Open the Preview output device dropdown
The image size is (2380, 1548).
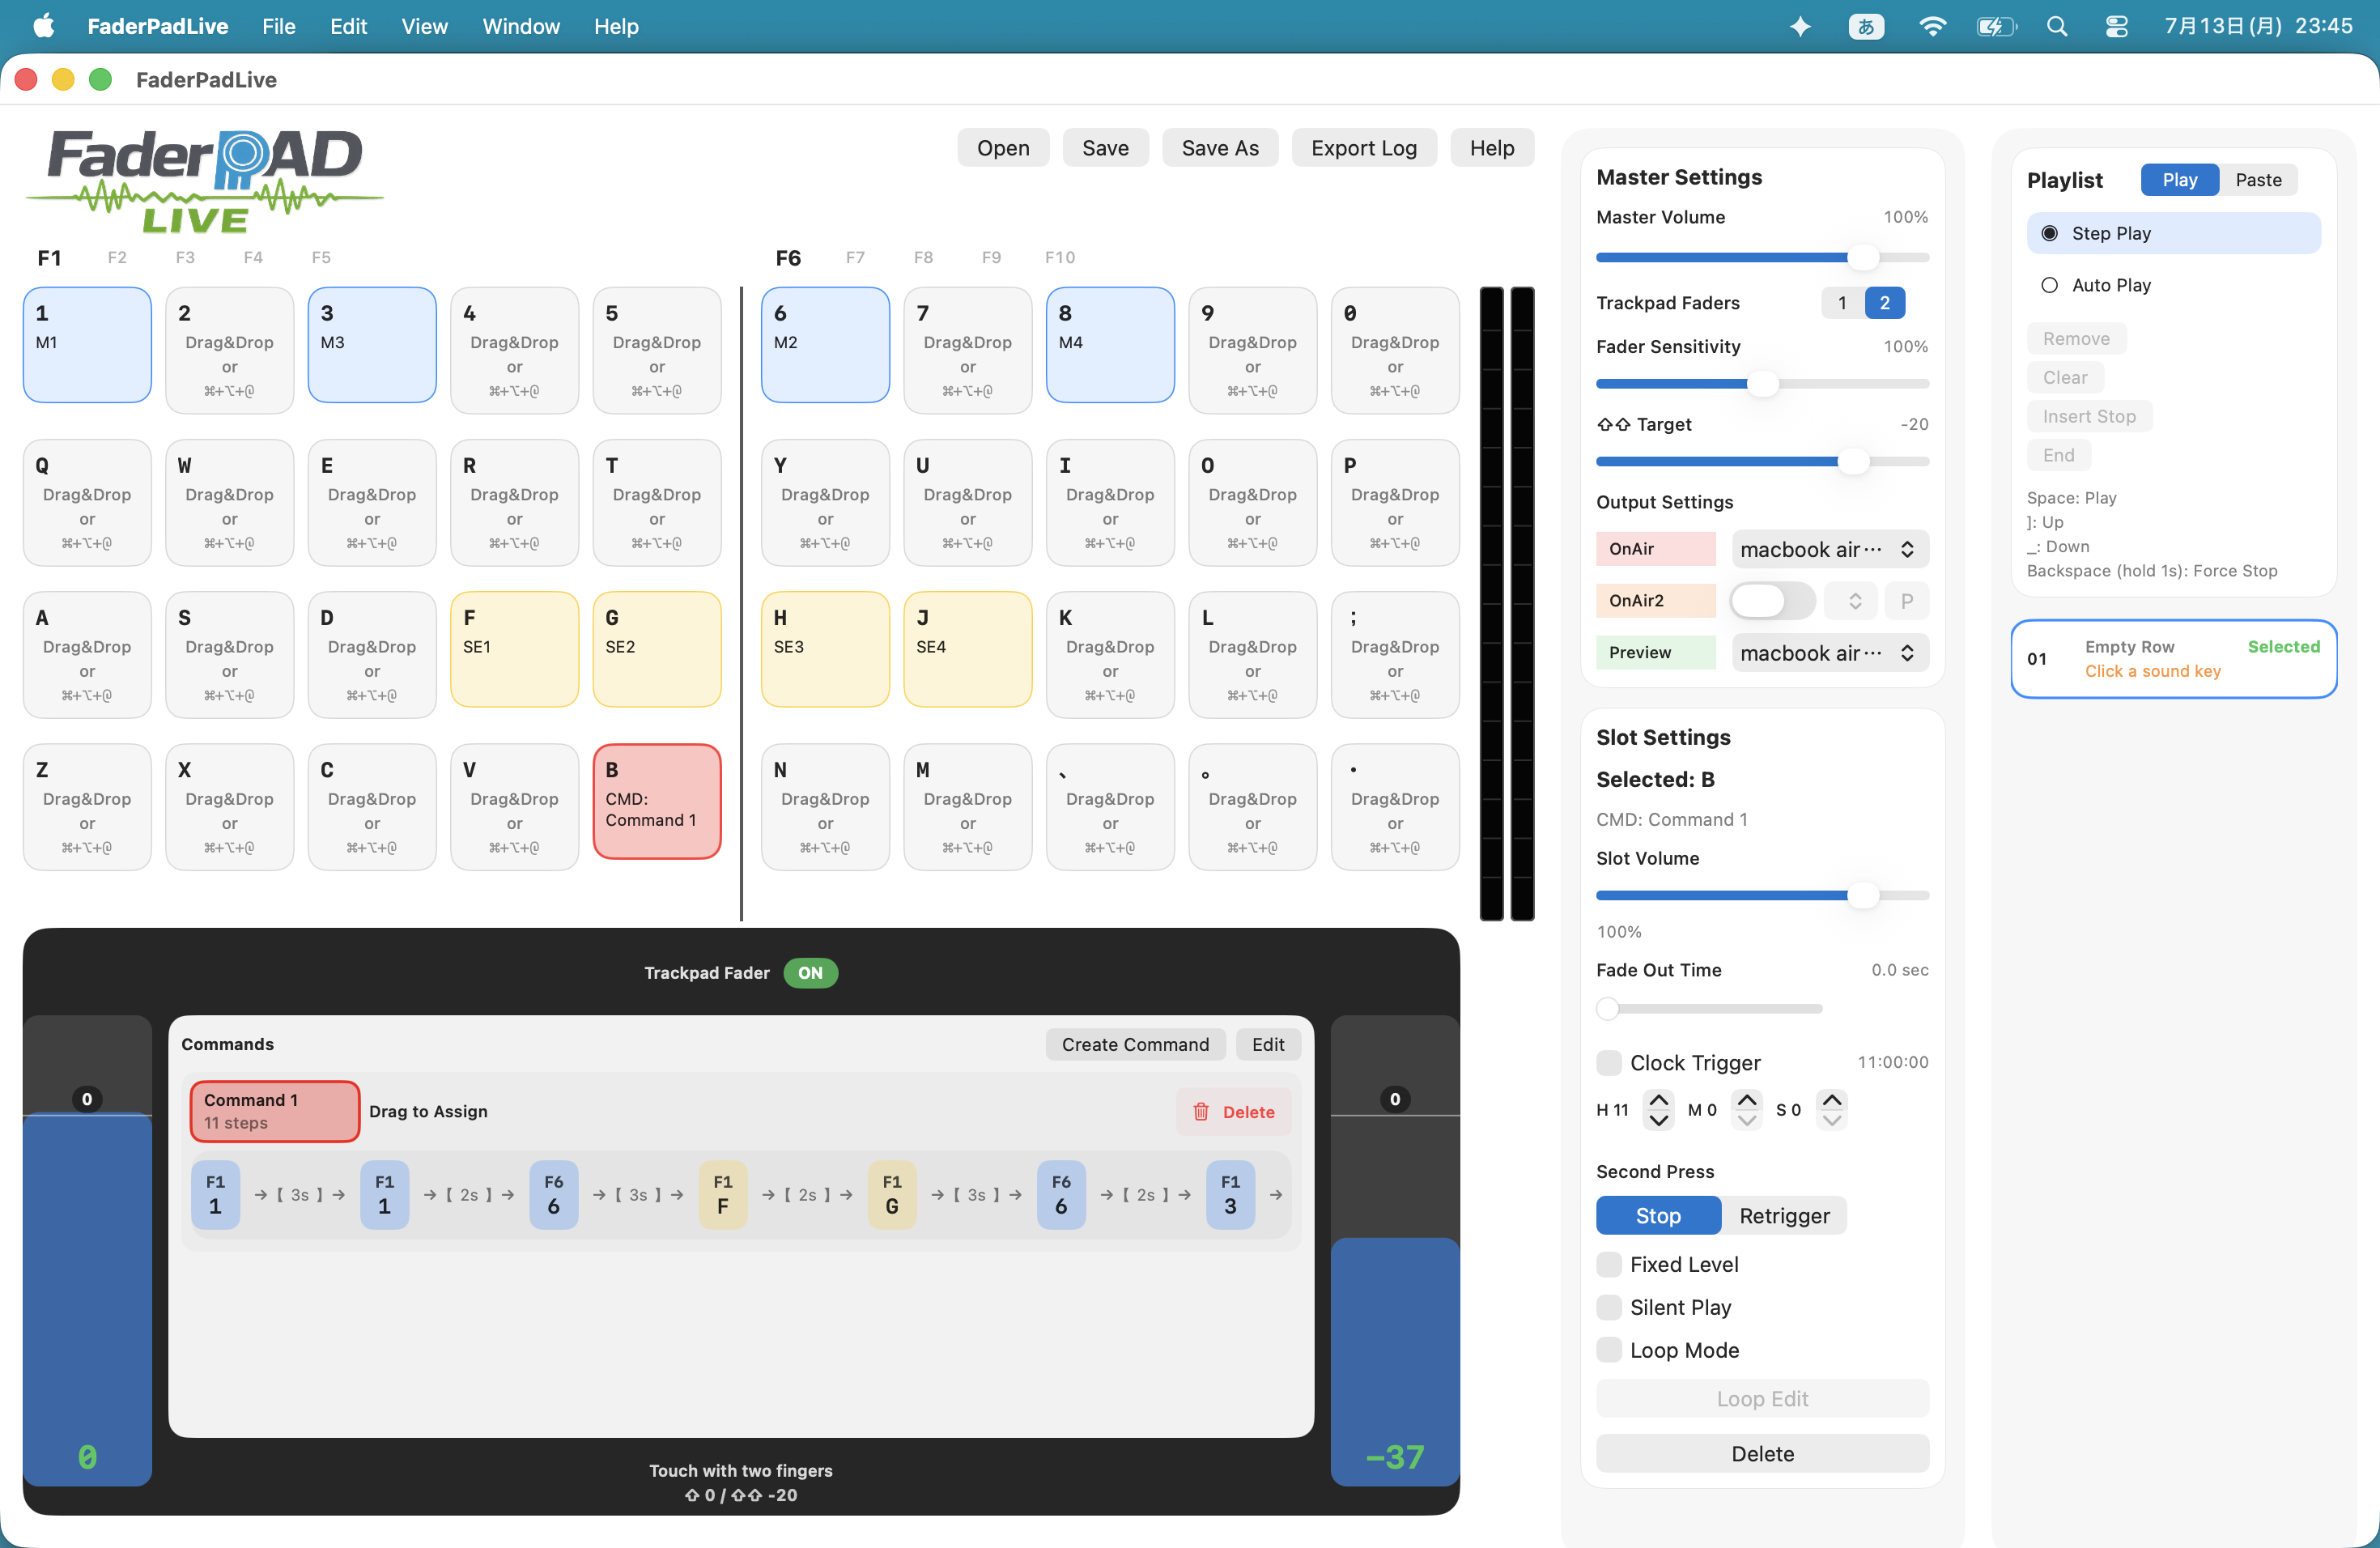coord(1829,653)
